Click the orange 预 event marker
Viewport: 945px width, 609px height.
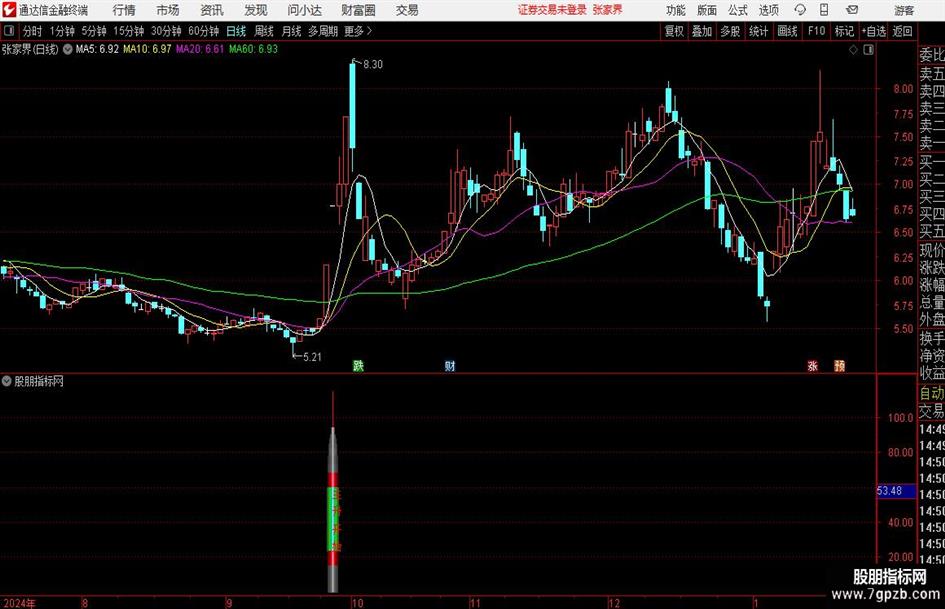[840, 365]
